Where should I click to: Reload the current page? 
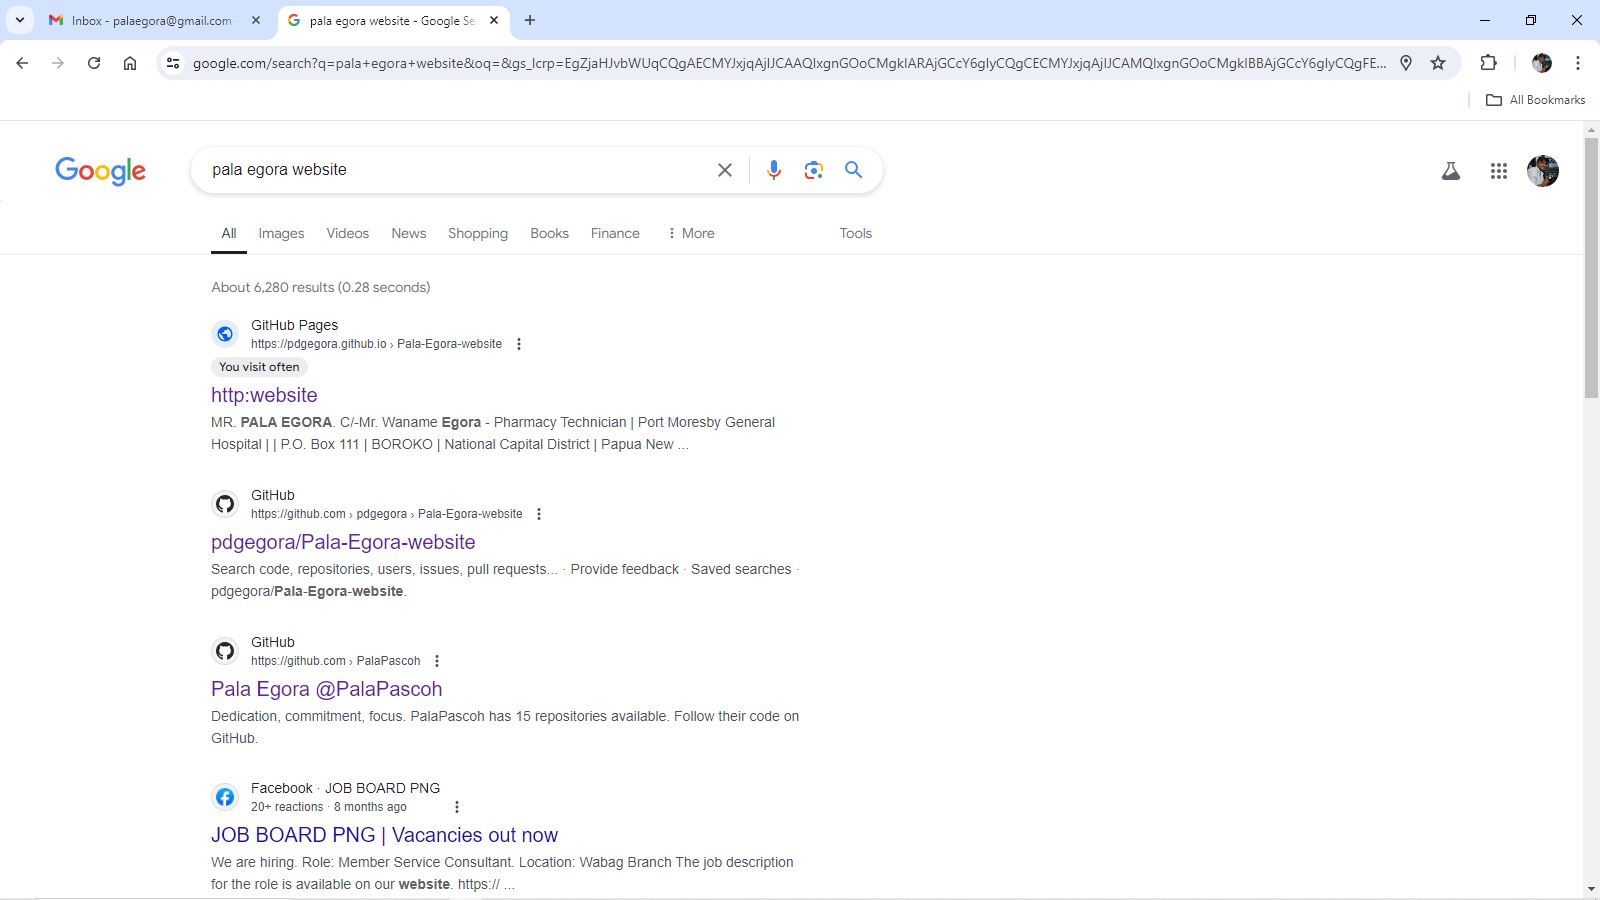pos(94,63)
